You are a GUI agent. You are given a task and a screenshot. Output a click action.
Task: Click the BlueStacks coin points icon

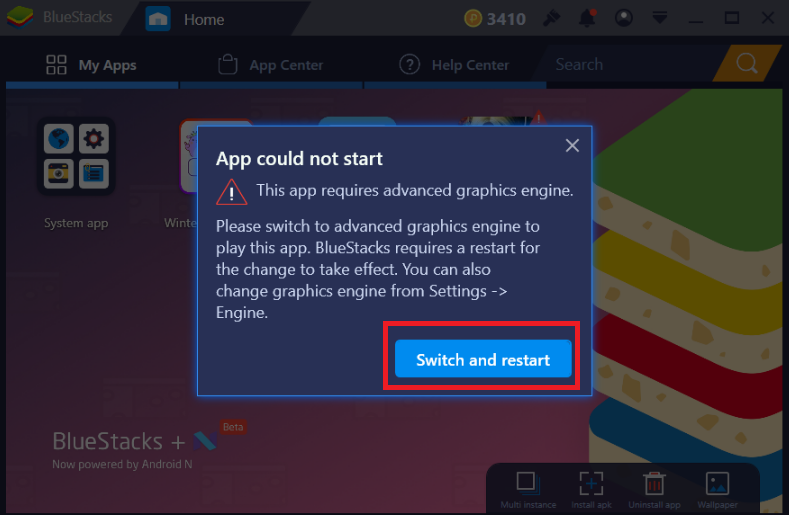click(x=472, y=19)
